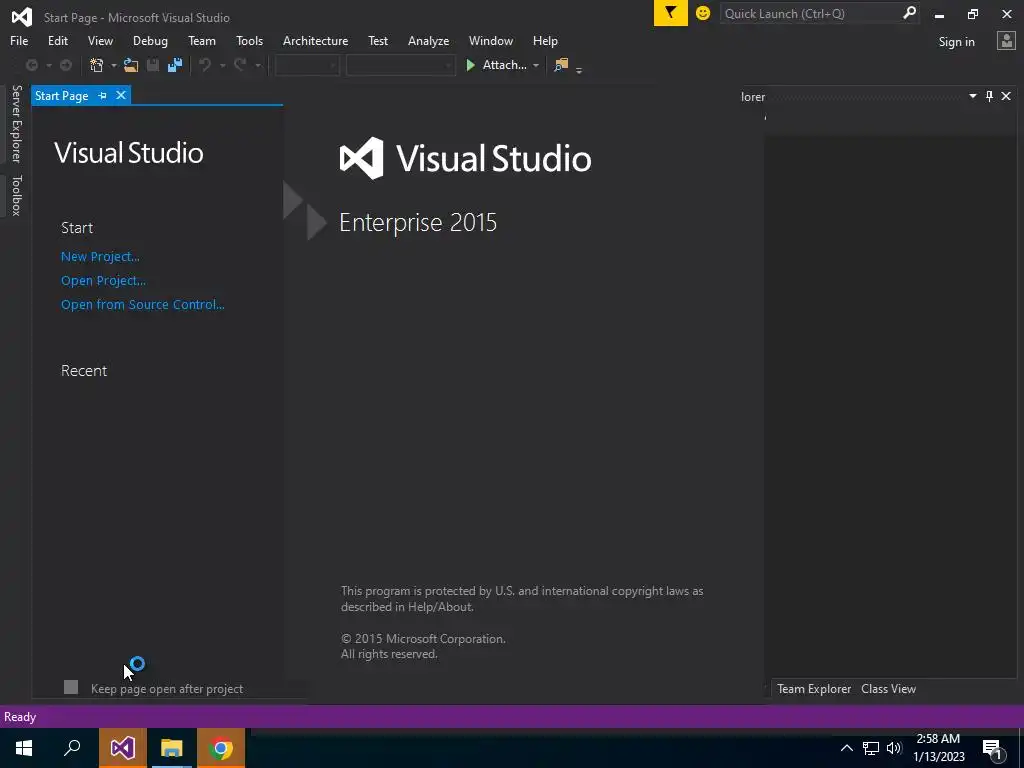
Task: Click the Open Project... link
Action: point(103,281)
